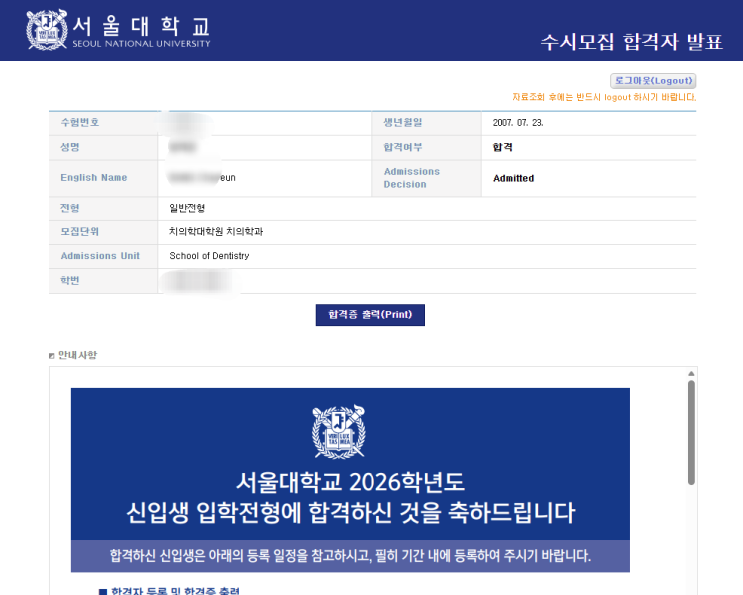Click the registration reminder banner subtitle
This screenshot has height=595, width=743.
coord(350,556)
